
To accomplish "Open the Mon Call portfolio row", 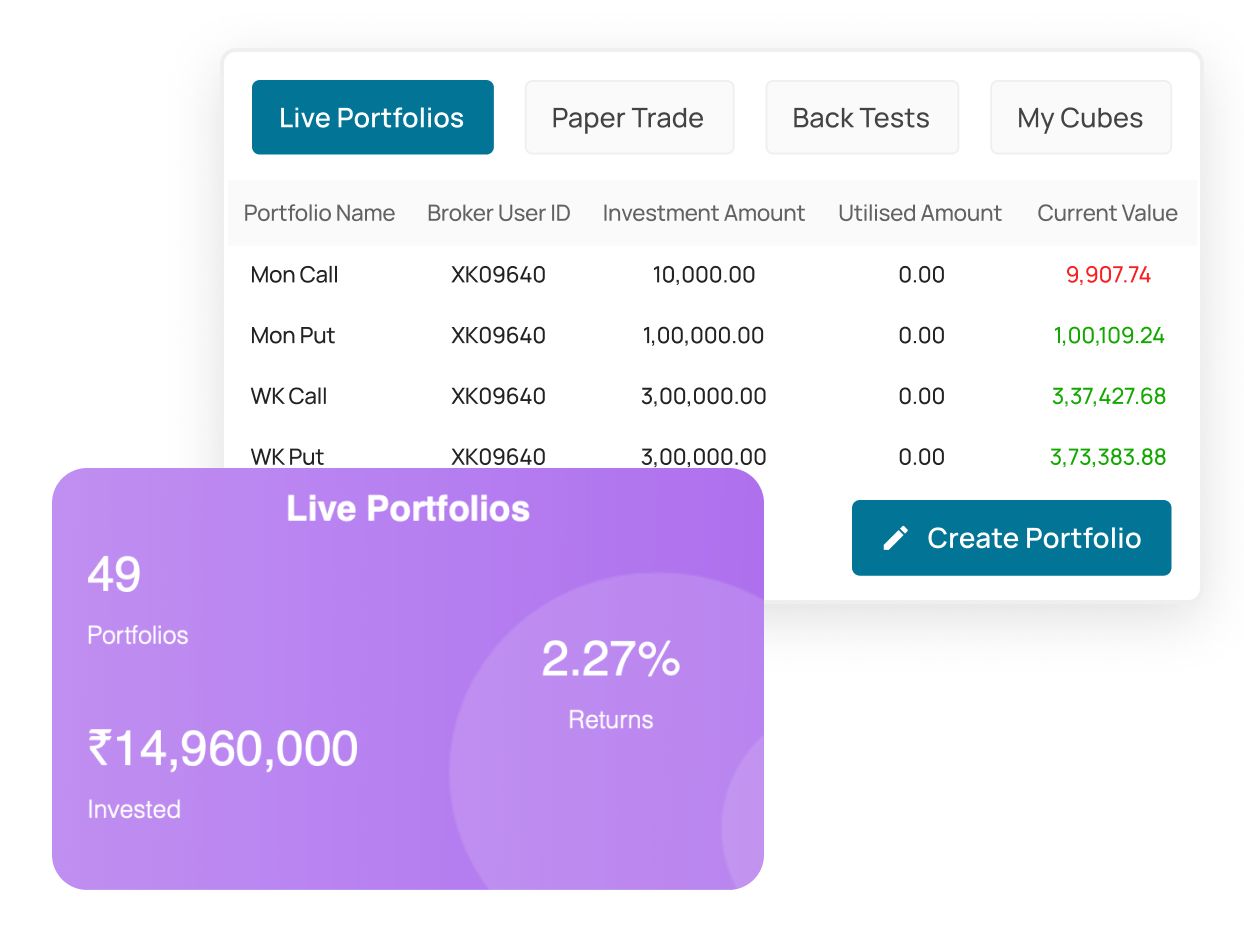I will click(x=712, y=274).
